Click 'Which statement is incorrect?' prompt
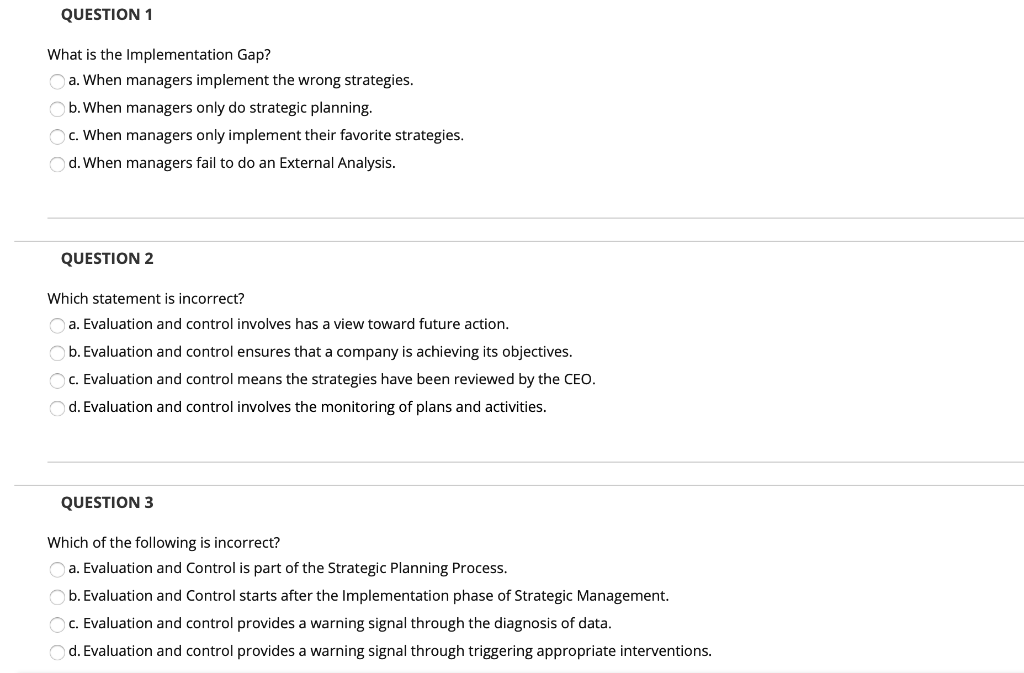 point(146,299)
